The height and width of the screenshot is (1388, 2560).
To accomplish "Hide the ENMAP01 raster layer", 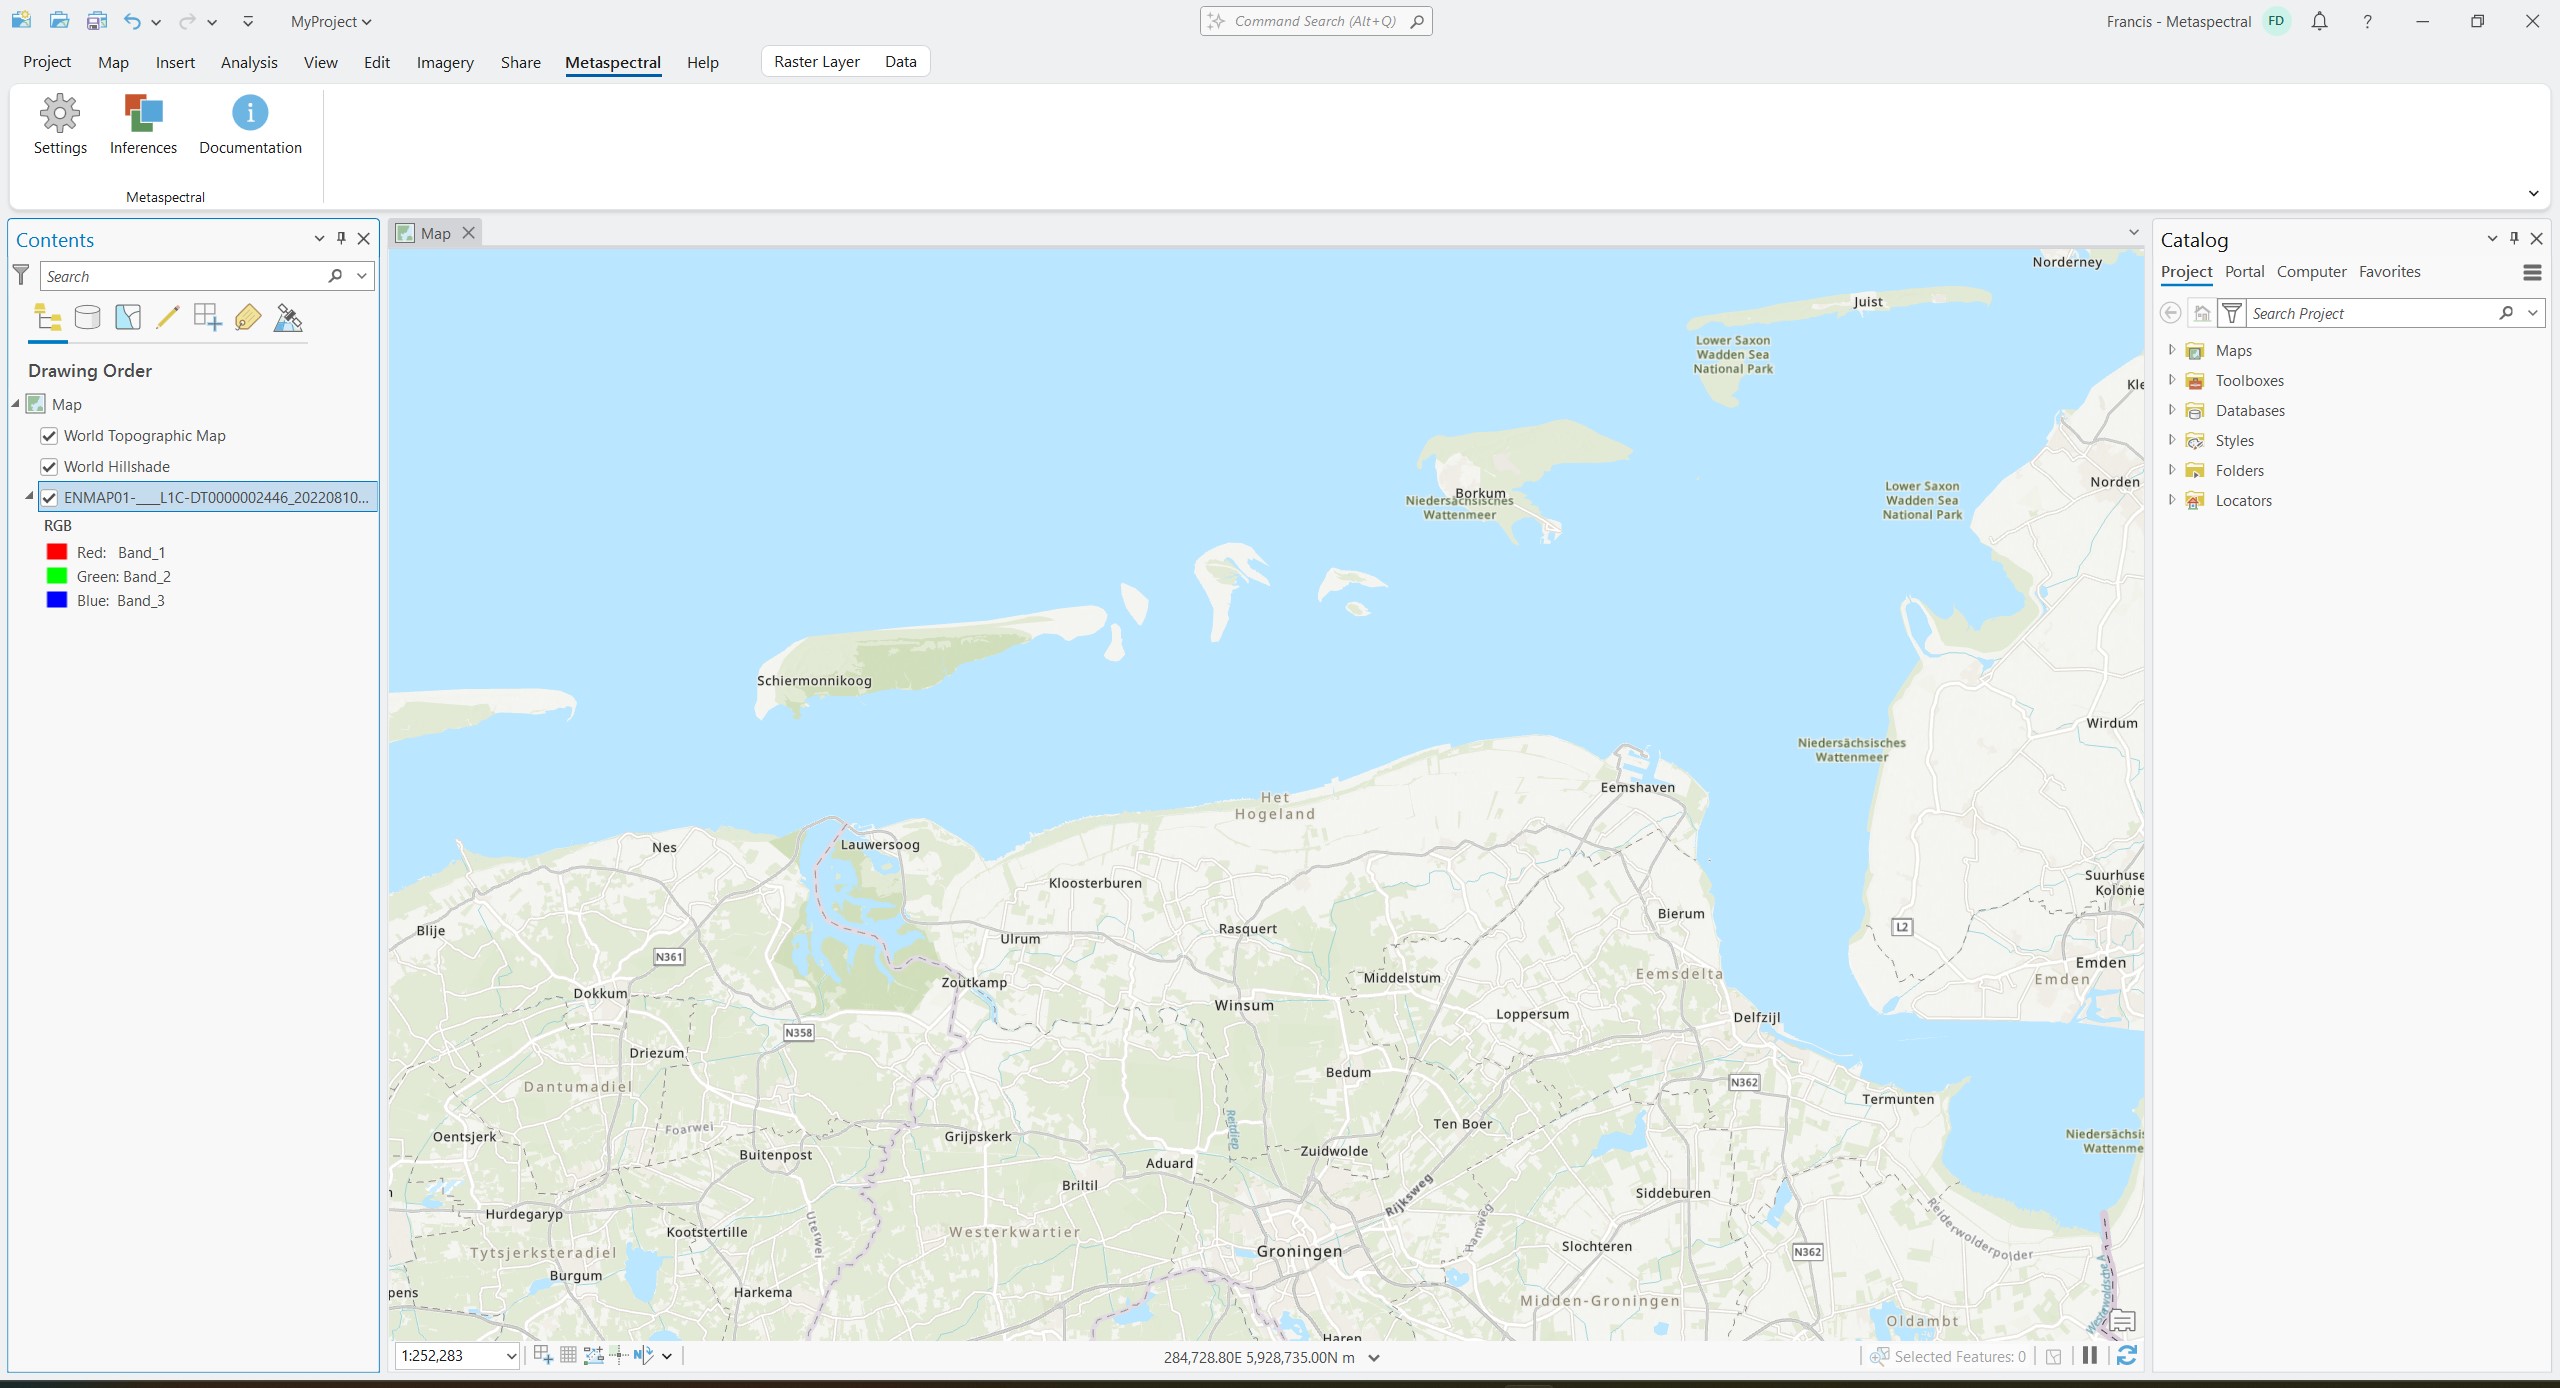I will click(49, 498).
